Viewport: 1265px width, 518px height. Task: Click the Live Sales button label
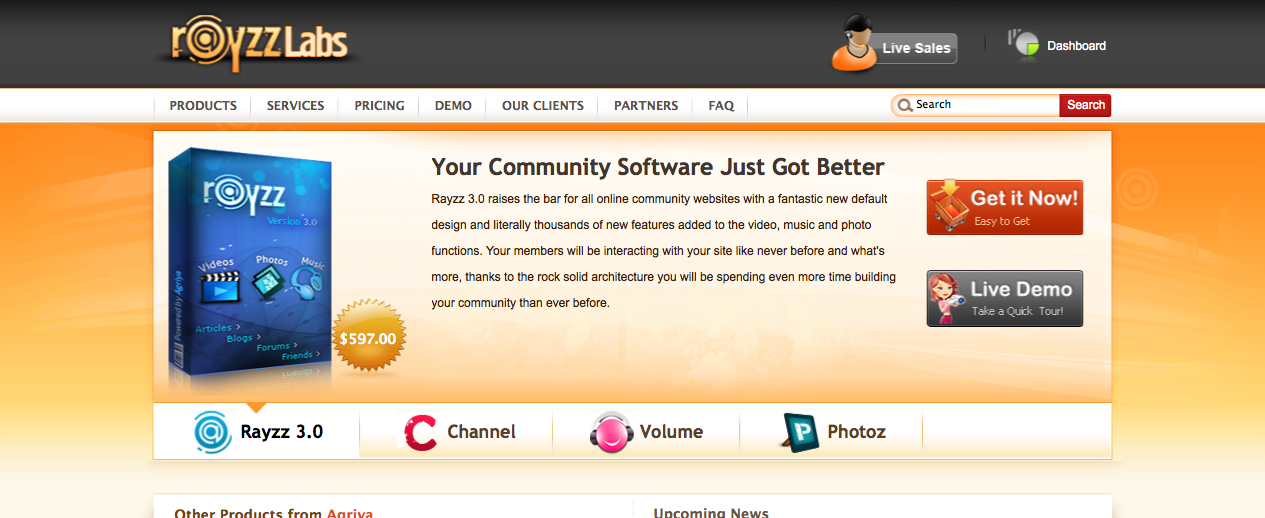916,48
